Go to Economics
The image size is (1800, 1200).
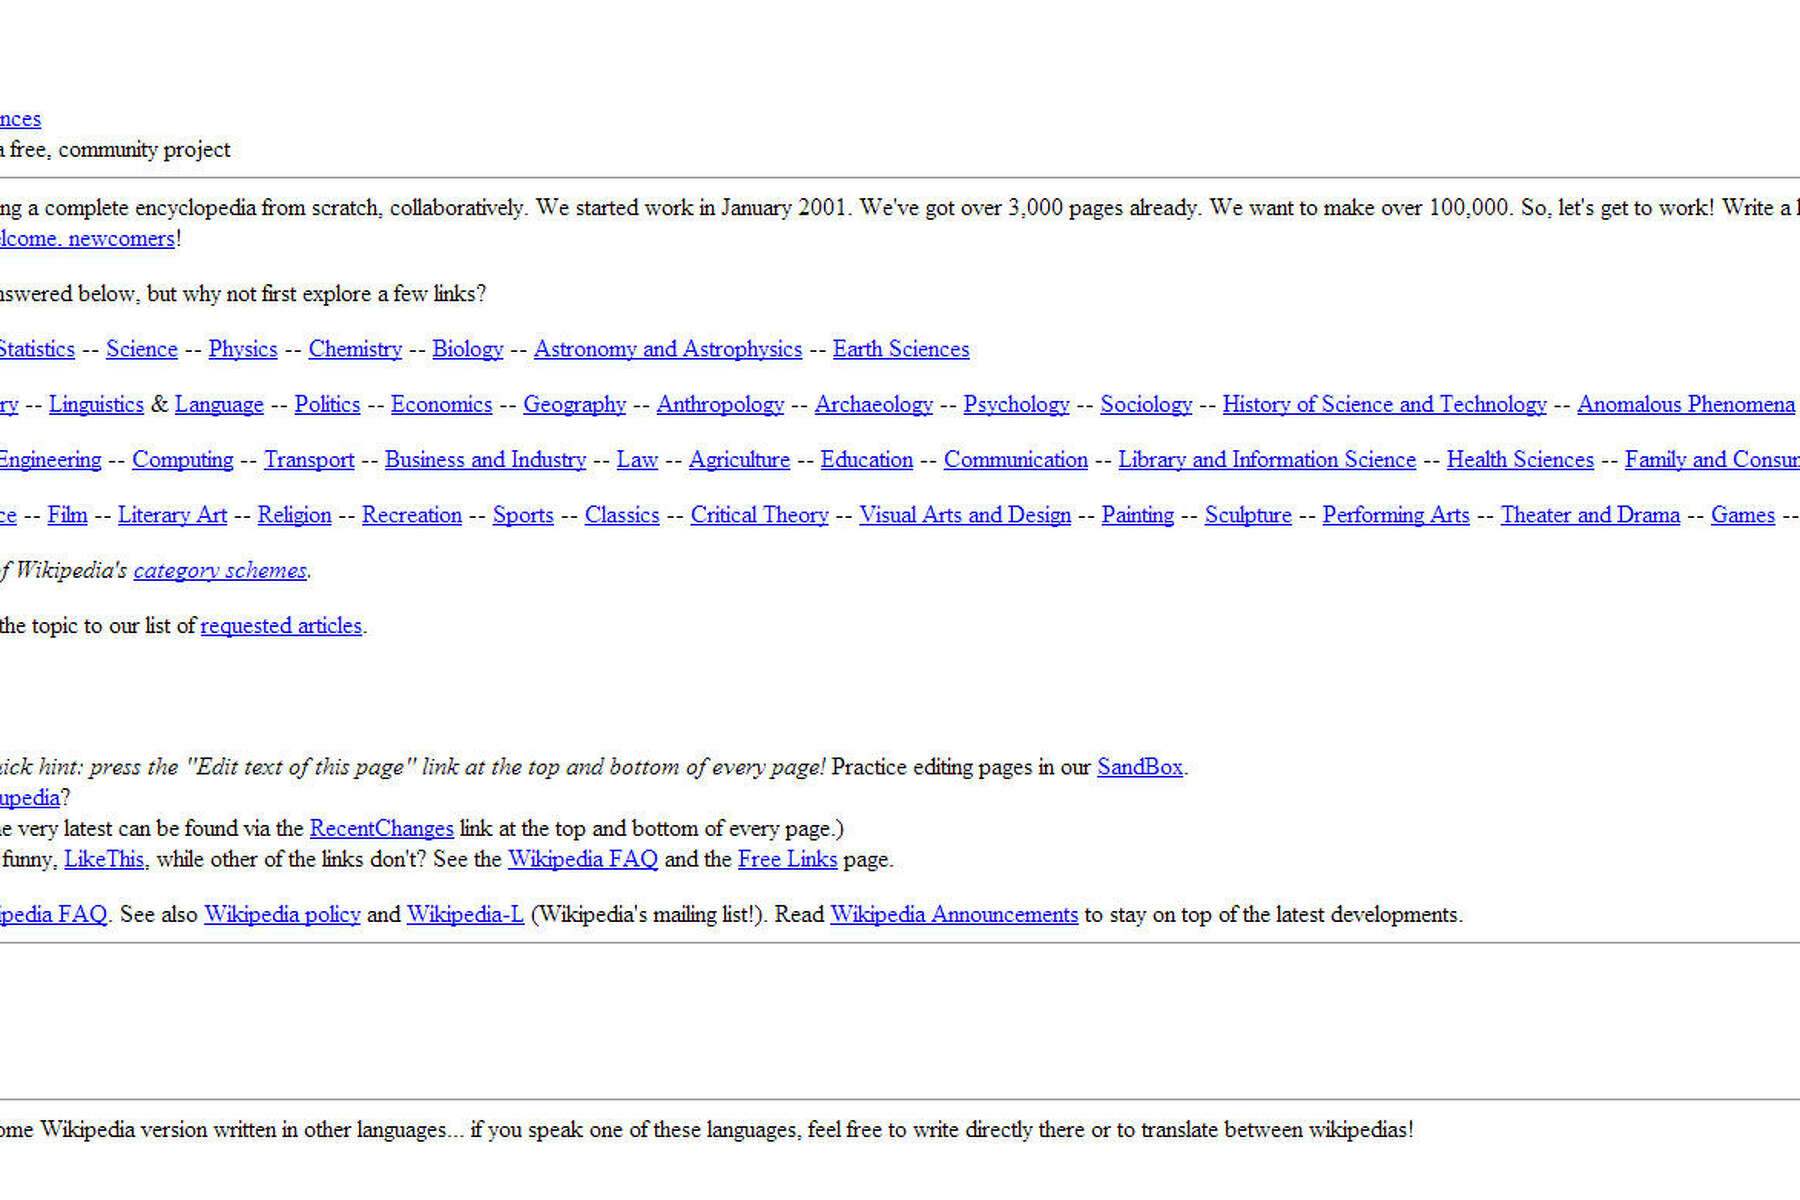(442, 404)
